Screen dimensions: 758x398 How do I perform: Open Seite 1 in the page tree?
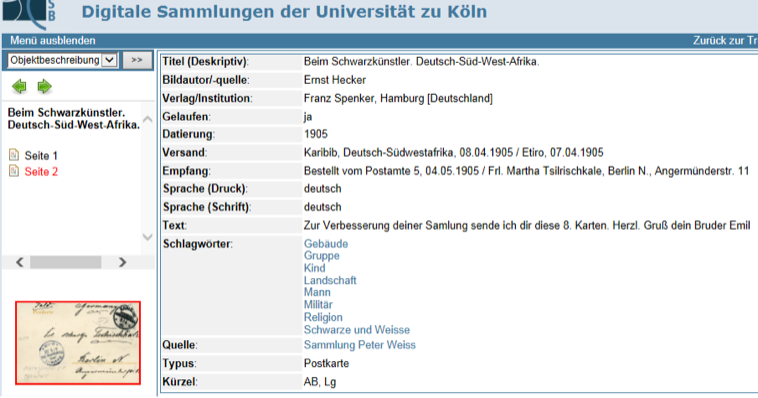click(x=41, y=156)
